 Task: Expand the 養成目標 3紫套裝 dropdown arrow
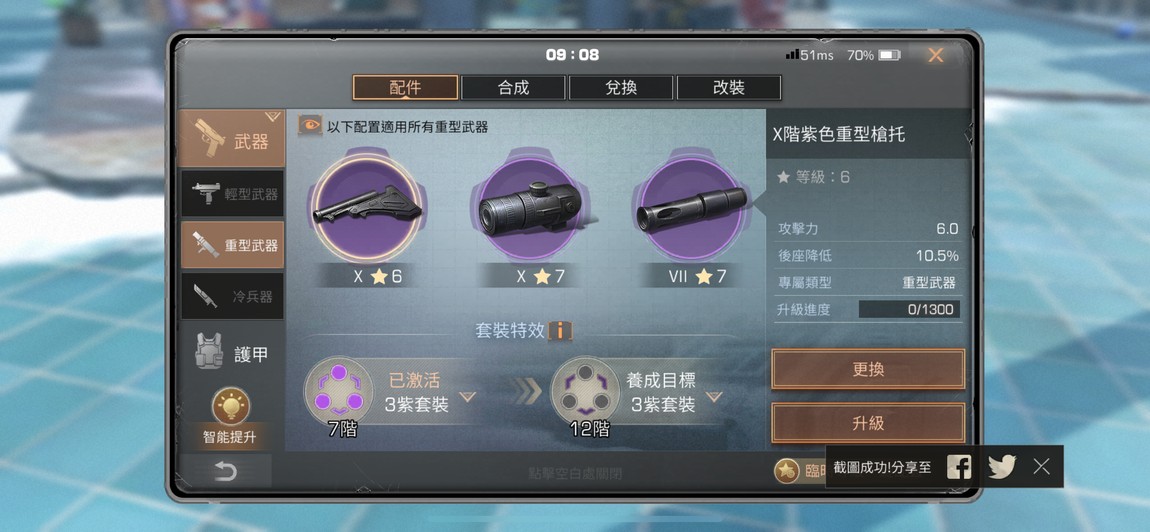pos(714,397)
